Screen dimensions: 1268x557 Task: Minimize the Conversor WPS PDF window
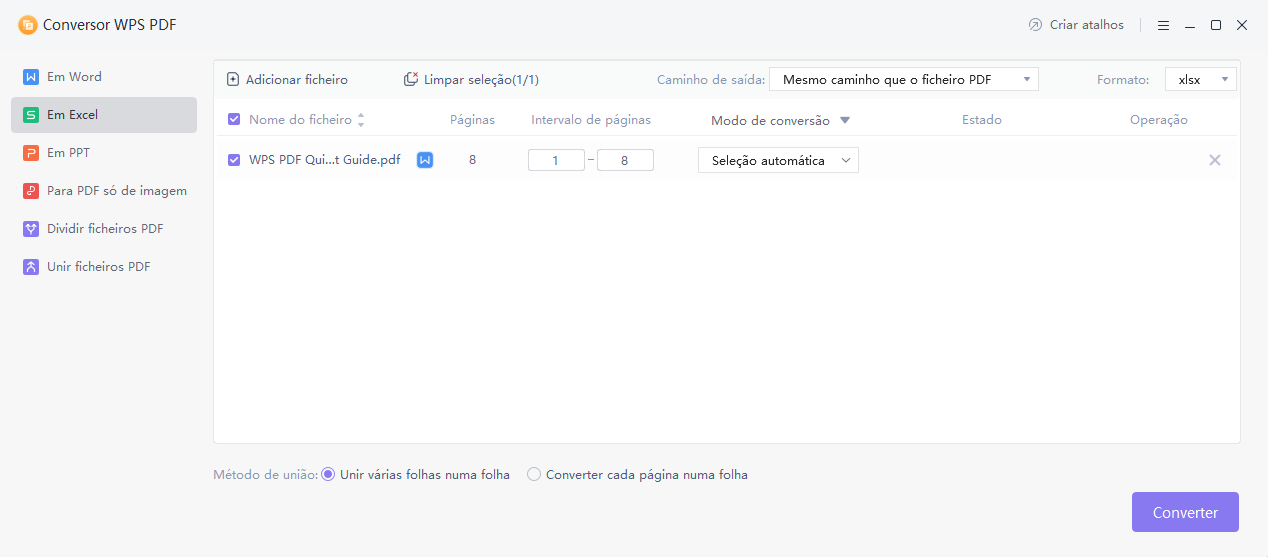click(x=1190, y=25)
